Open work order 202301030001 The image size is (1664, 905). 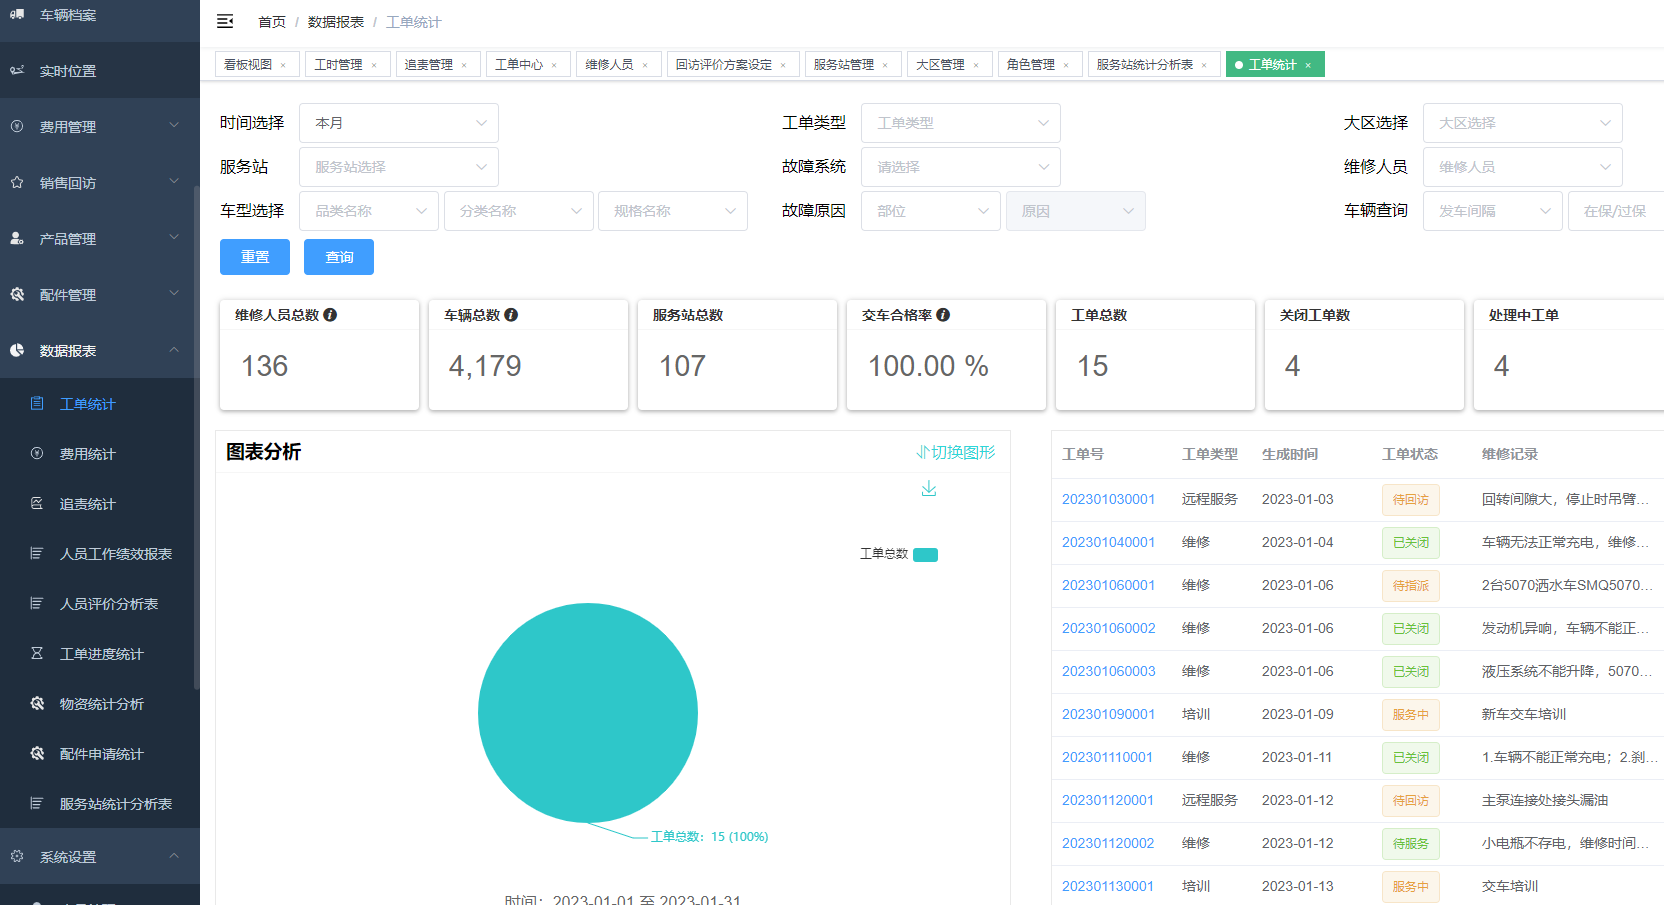tap(1108, 499)
